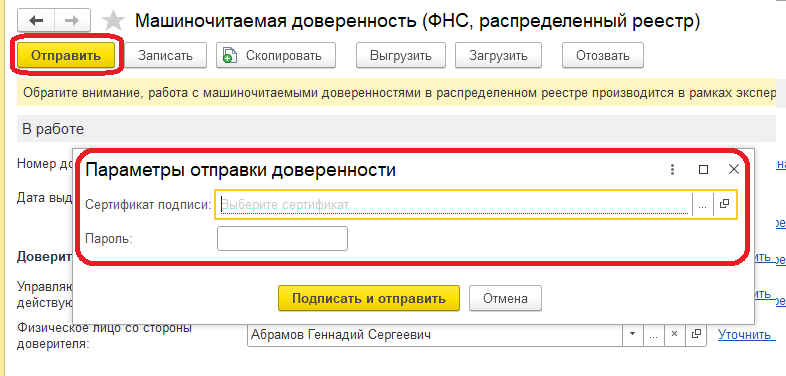786x376 pixels.
Task: Click the back navigation arrow
Action: [x=36, y=21]
